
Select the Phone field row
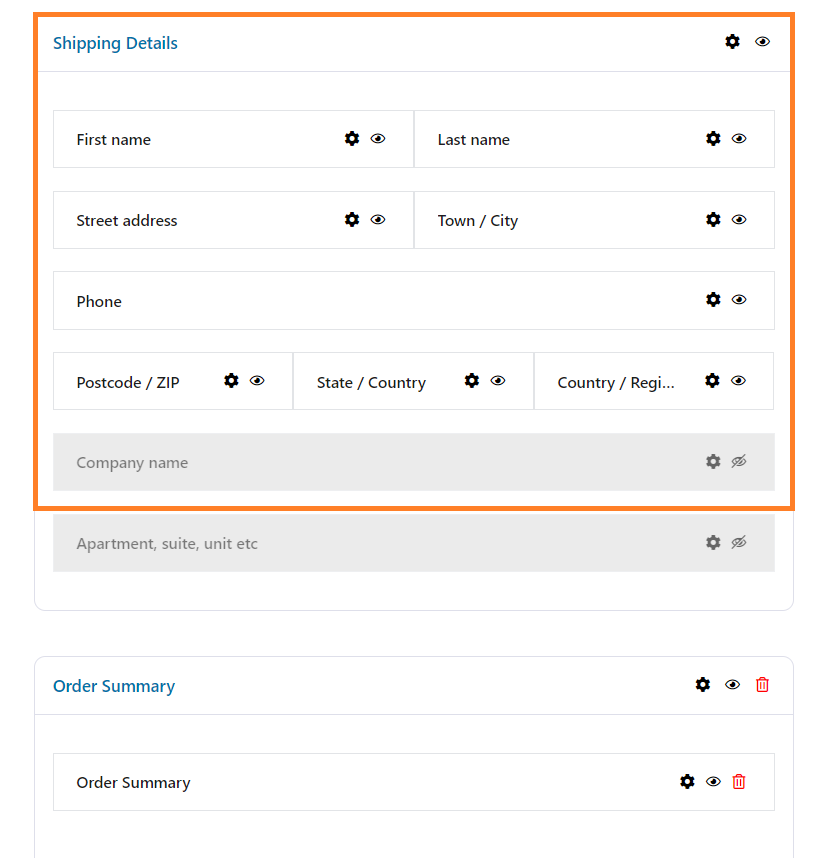tap(414, 300)
